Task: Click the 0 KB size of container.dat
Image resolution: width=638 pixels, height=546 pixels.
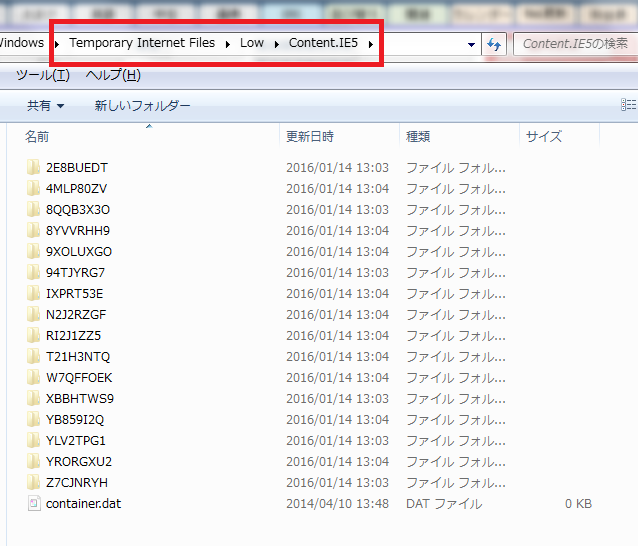Action: coord(578,504)
